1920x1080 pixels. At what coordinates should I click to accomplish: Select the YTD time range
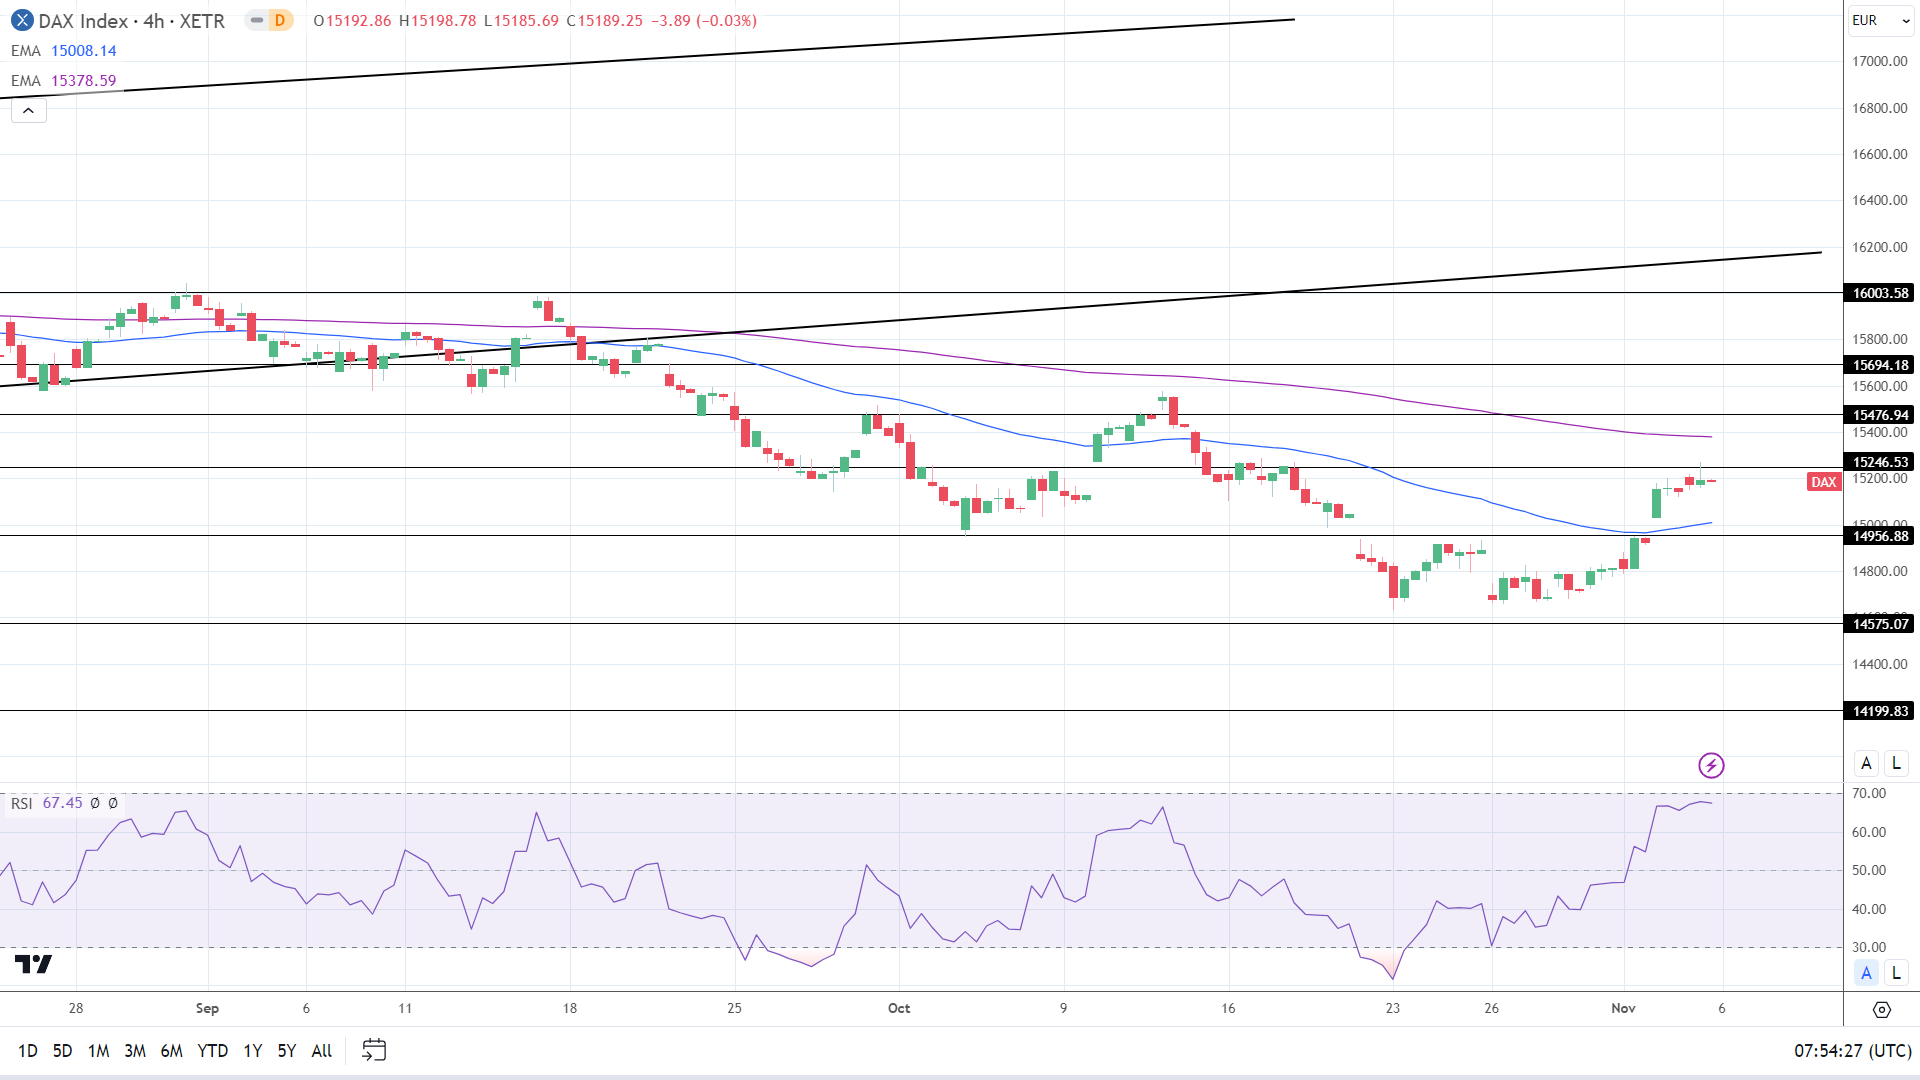[x=212, y=1051]
